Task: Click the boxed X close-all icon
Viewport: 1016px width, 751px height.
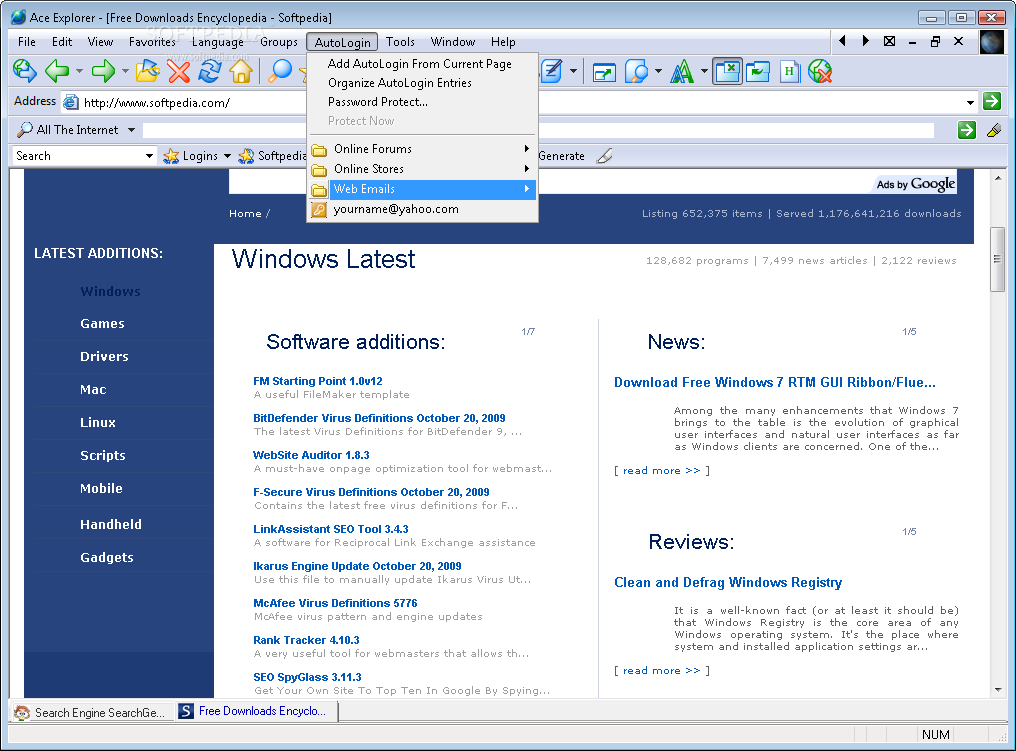Action: tap(890, 41)
